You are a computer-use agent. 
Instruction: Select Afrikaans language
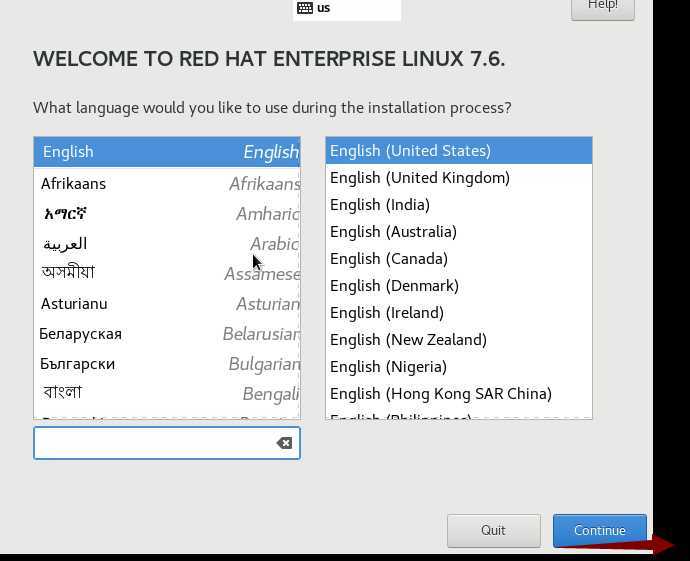[x=167, y=183]
